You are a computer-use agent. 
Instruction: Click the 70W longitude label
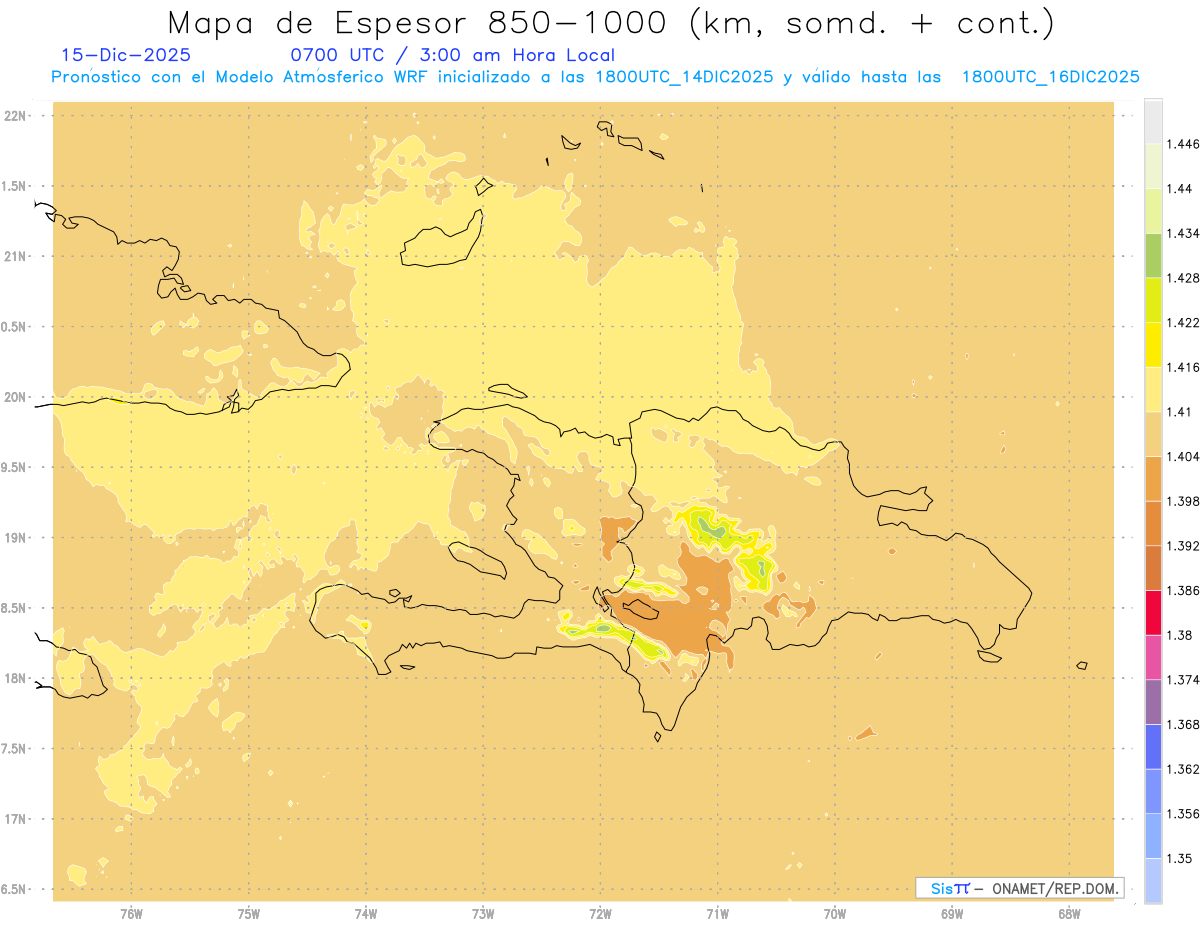tap(835, 915)
